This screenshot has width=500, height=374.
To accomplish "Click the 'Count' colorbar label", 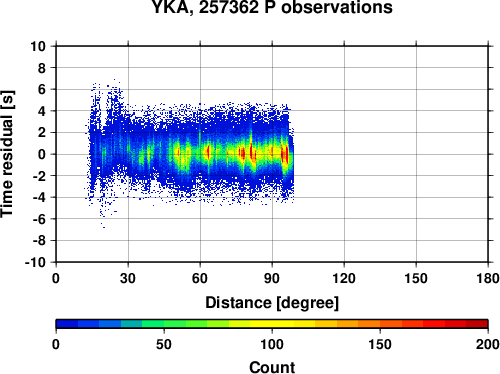I will (x=272, y=367).
